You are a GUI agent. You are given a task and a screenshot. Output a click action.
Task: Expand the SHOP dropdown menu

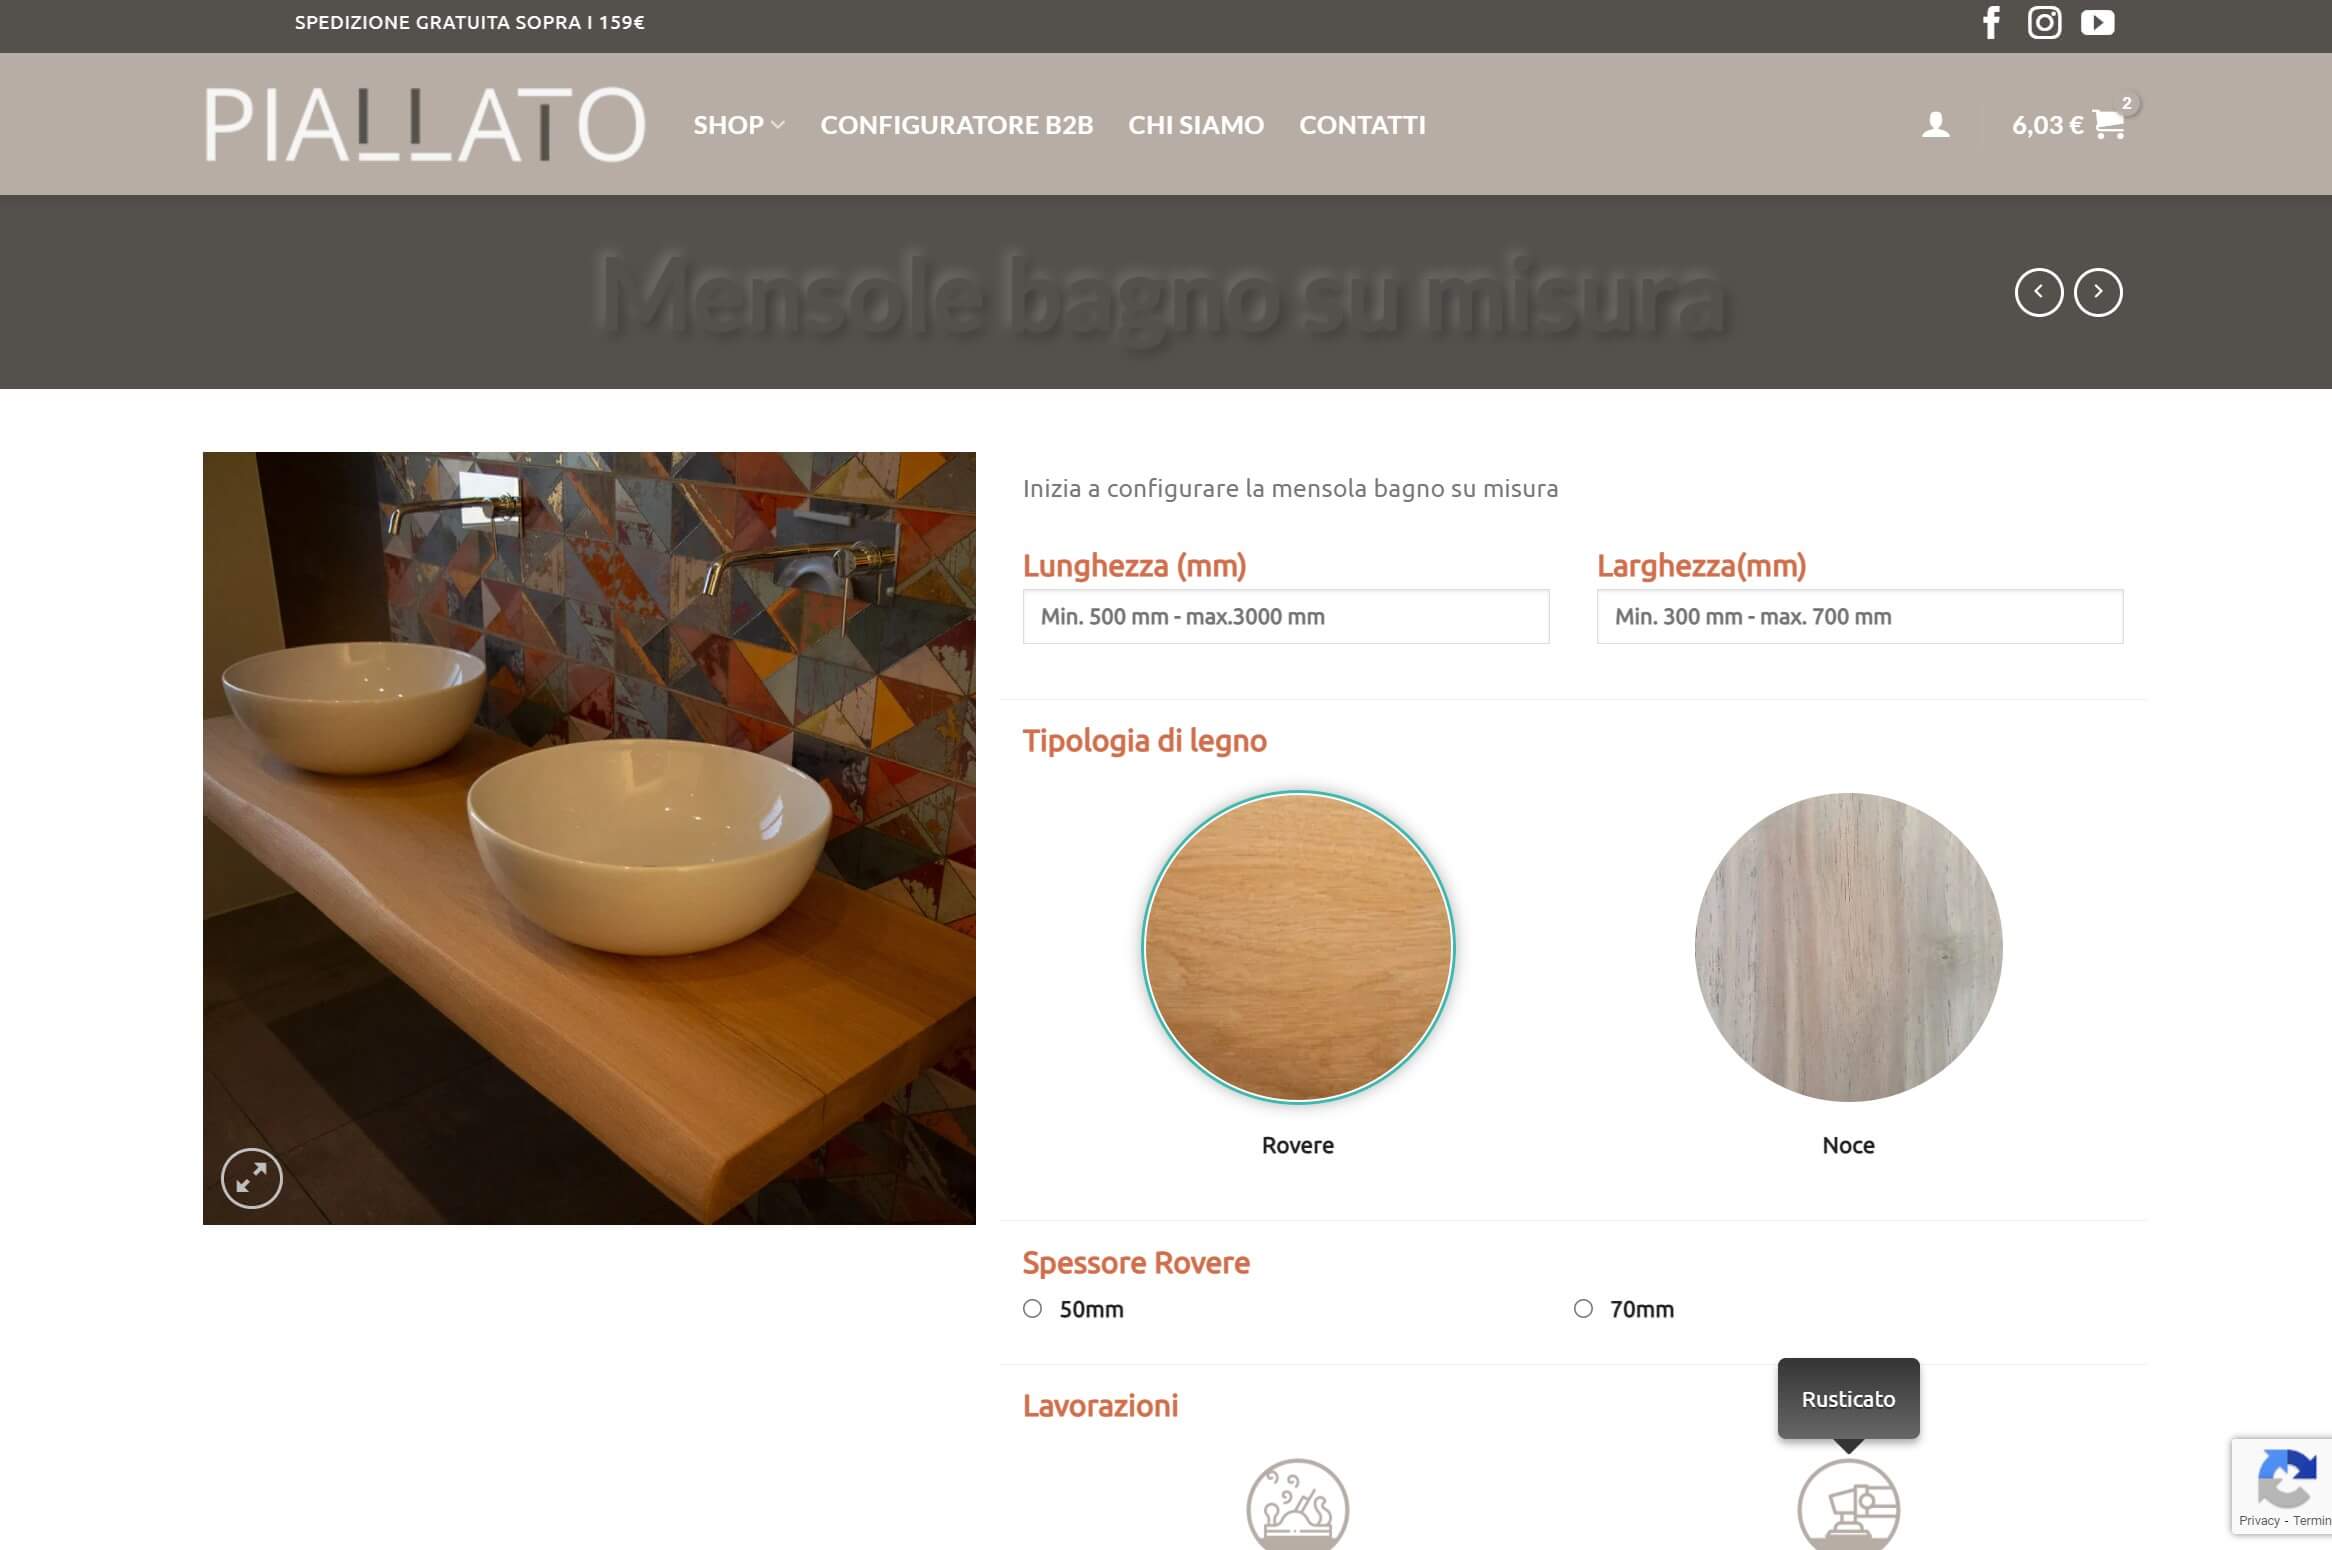point(738,125)
